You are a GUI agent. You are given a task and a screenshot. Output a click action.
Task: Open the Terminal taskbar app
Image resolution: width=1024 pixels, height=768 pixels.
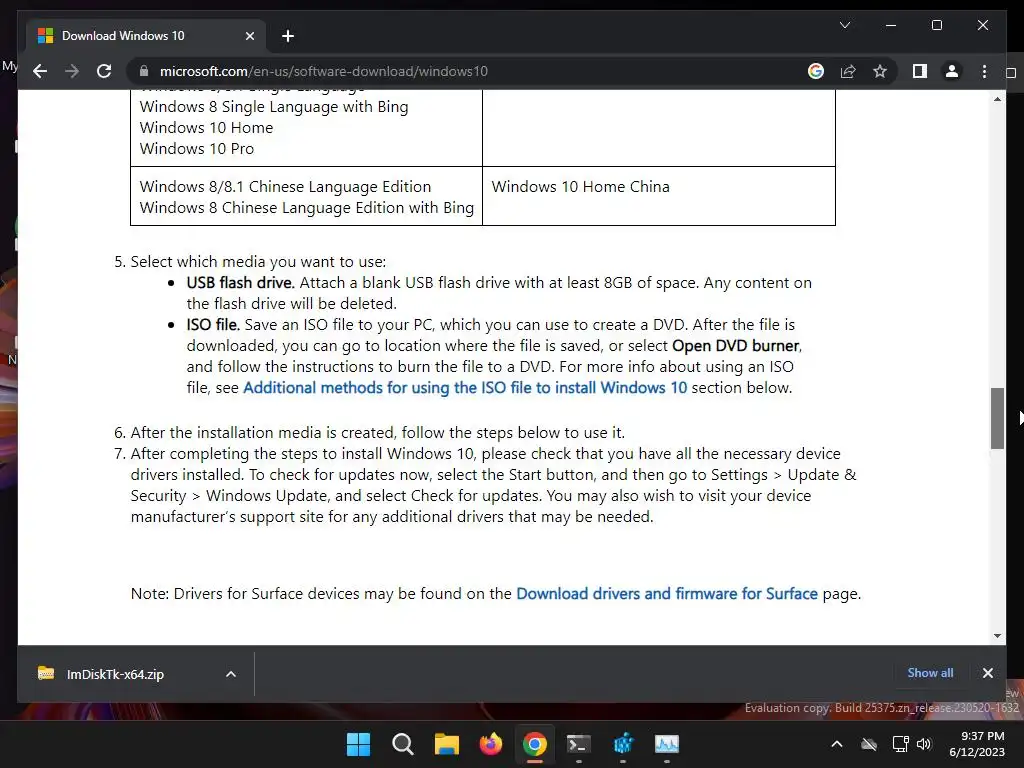click(x=579, y=744)
